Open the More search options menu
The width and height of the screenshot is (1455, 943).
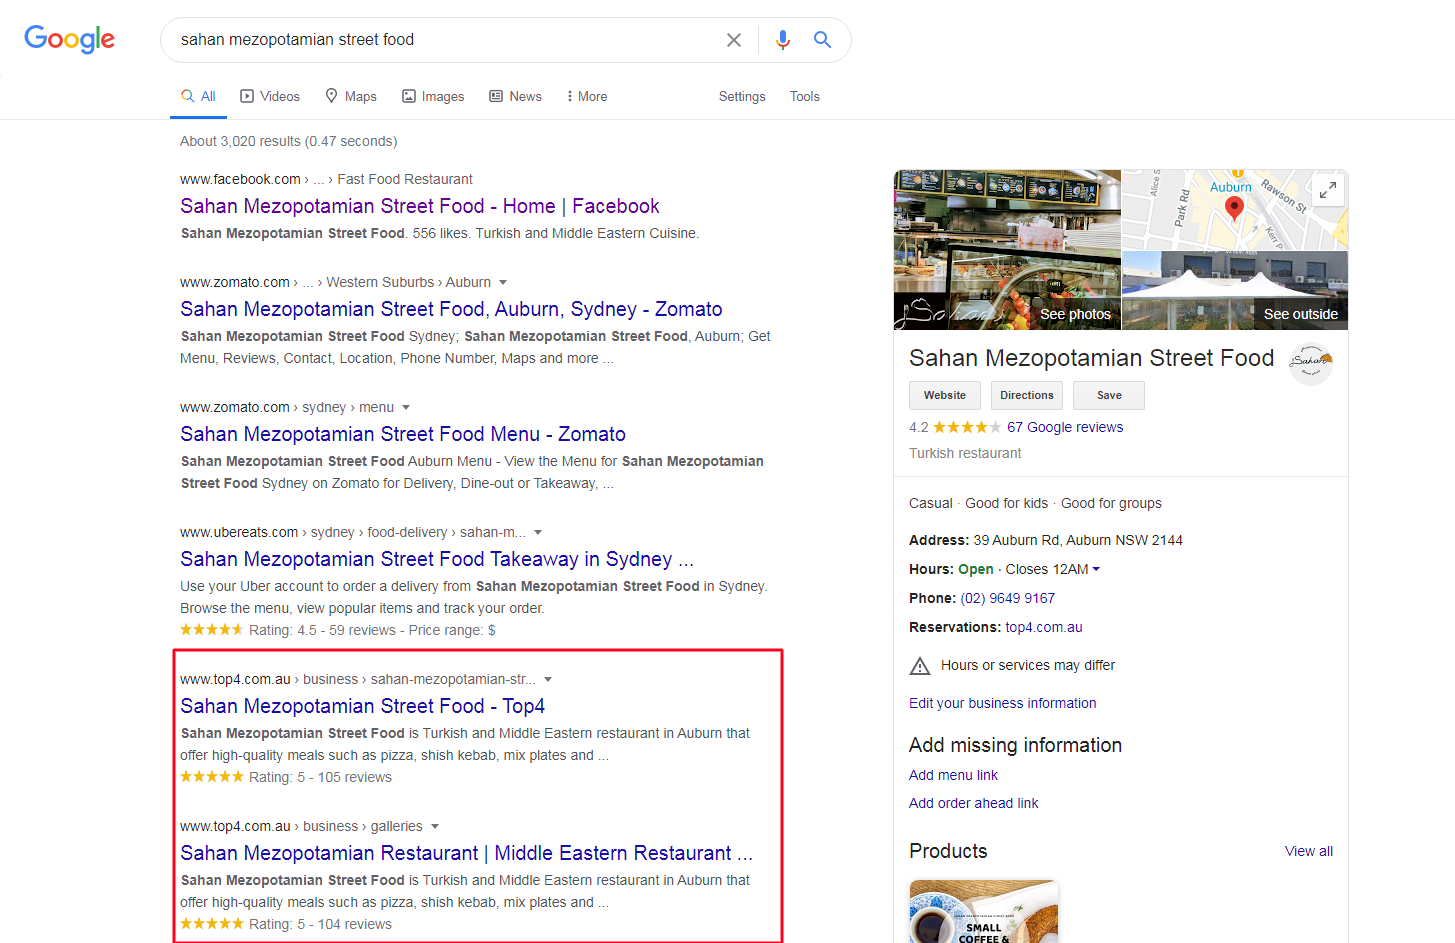point(586,97)
